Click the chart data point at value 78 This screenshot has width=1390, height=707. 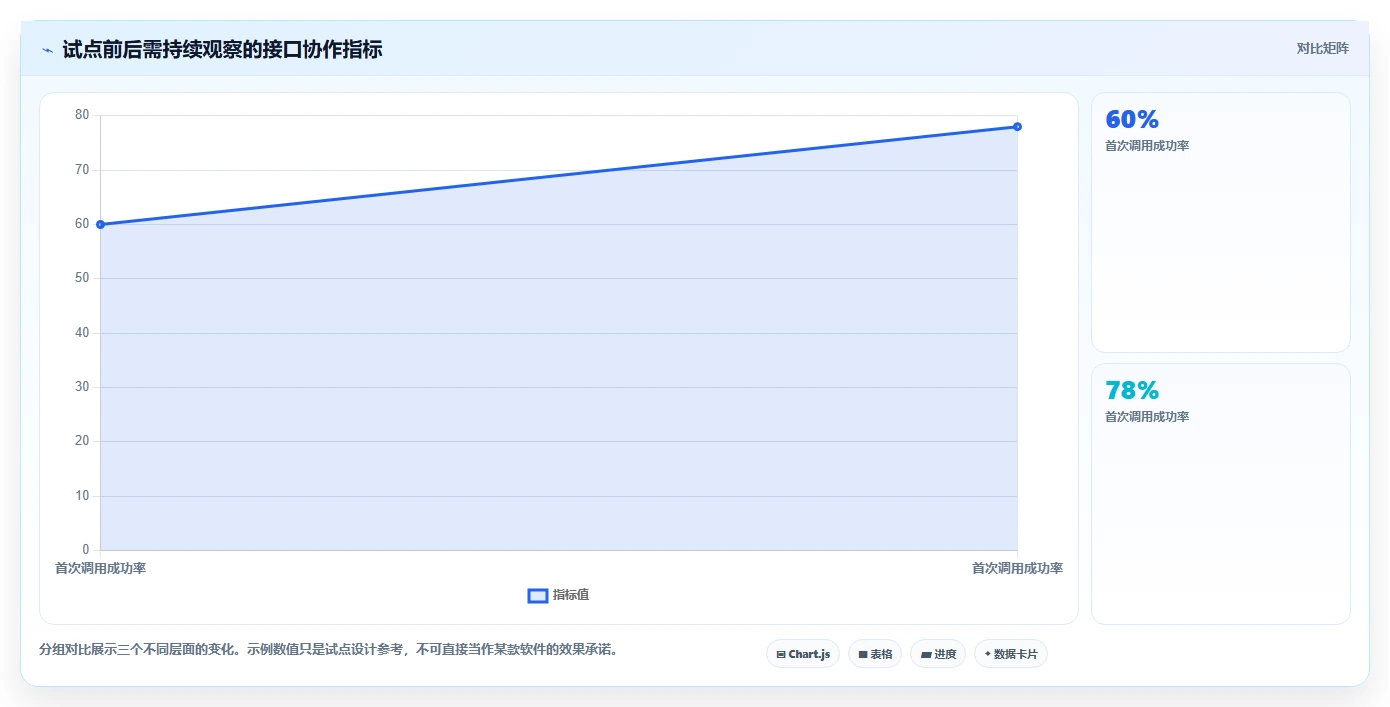[x=1017, y=126]
